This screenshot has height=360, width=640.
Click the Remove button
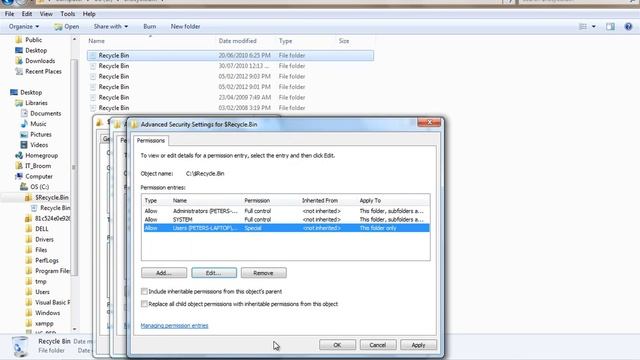263,273
